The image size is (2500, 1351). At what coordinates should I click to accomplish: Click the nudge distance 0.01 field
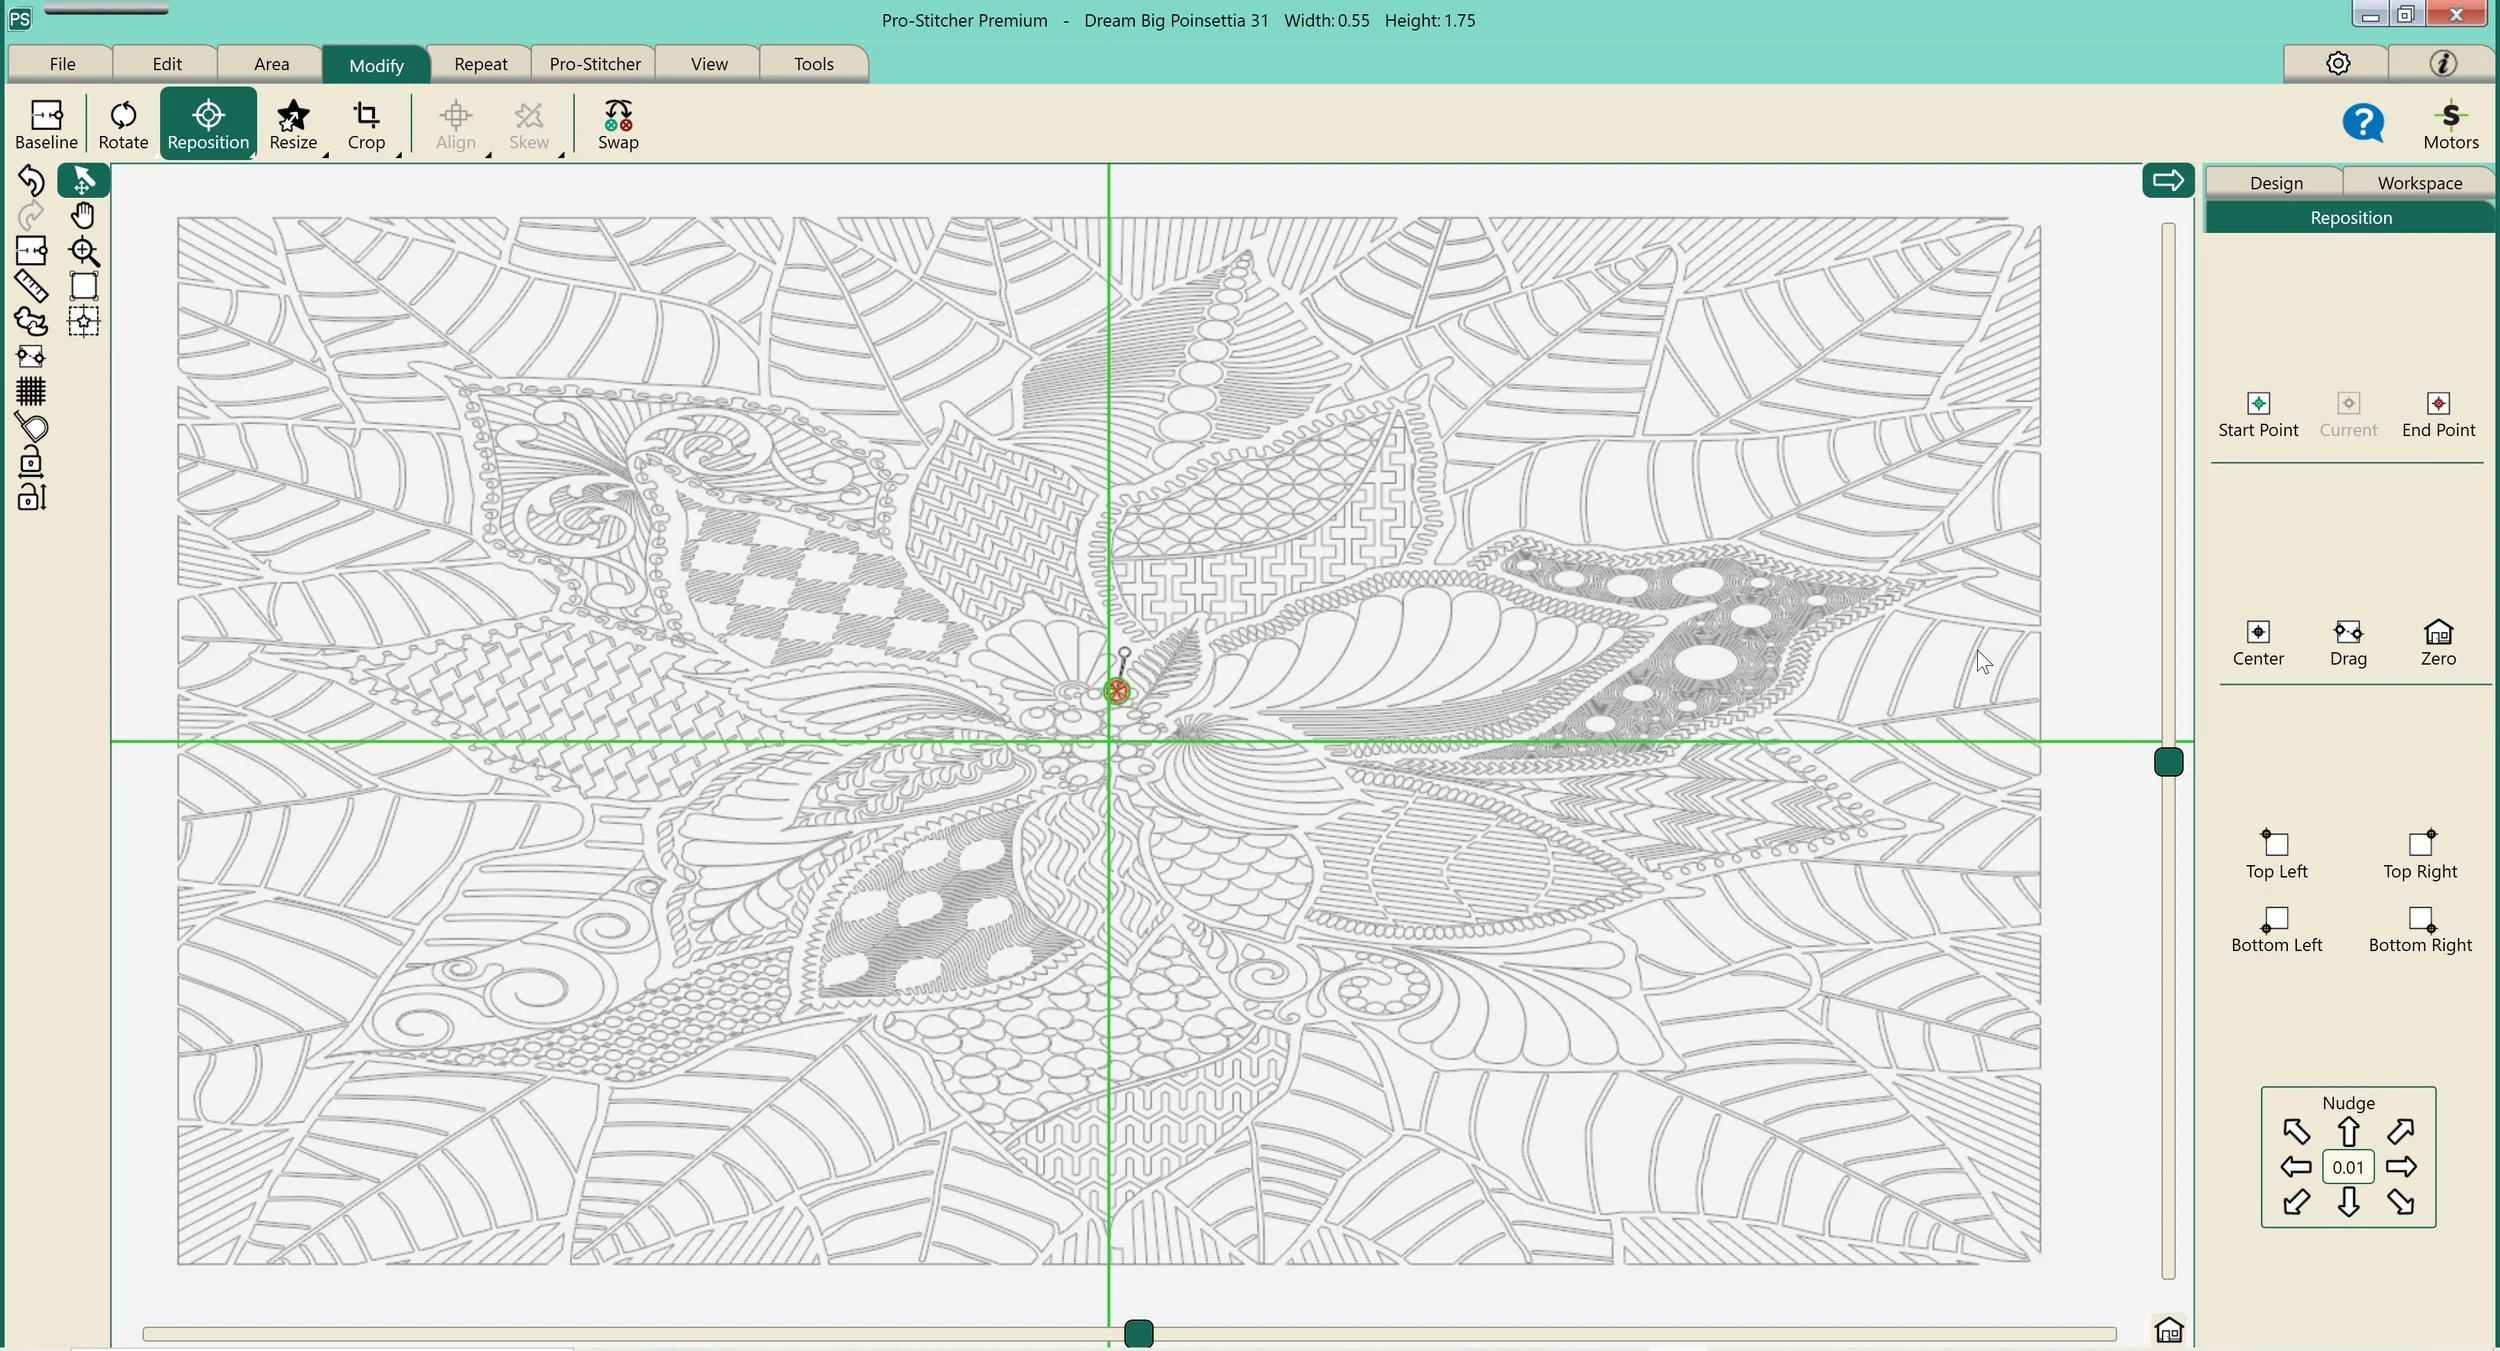2347,1167
